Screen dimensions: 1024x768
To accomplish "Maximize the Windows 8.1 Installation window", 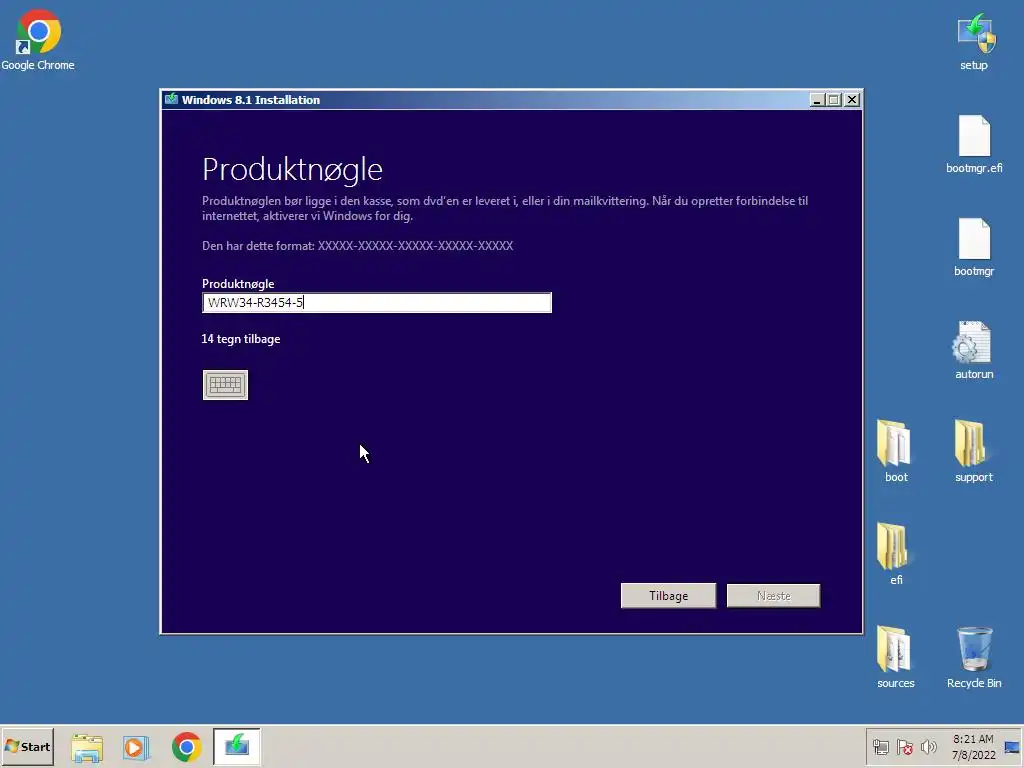I will pyautogui.click(x=834, y=100).
